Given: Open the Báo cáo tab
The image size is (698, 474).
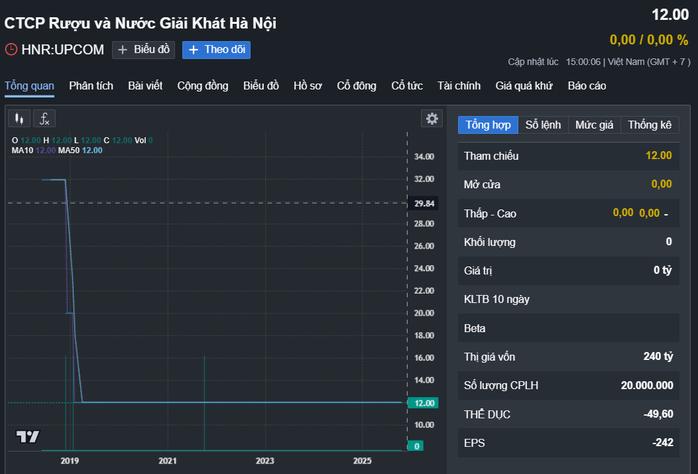Looking at the screenshot, I should pyautogui.click(x=587, y=86).
